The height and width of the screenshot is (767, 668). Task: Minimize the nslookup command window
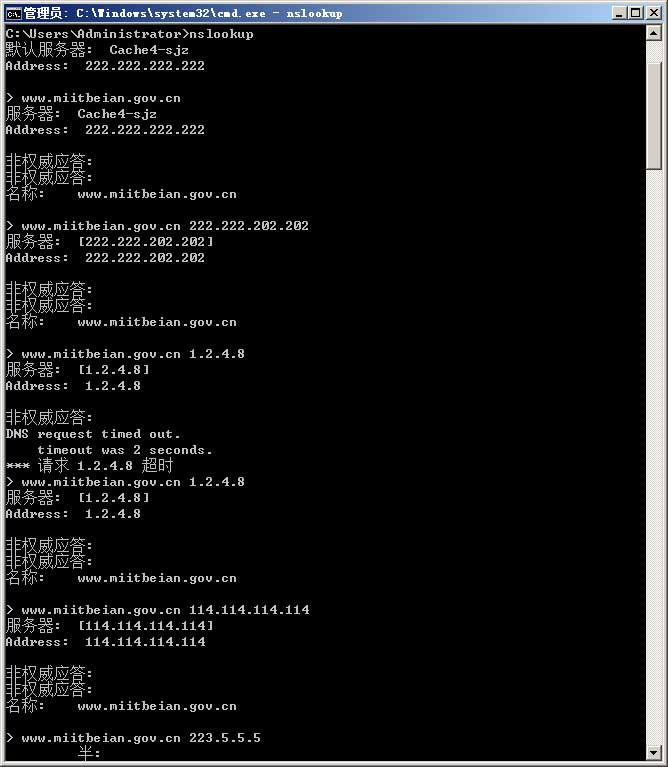pyautogui.click(x=619, y=13)
